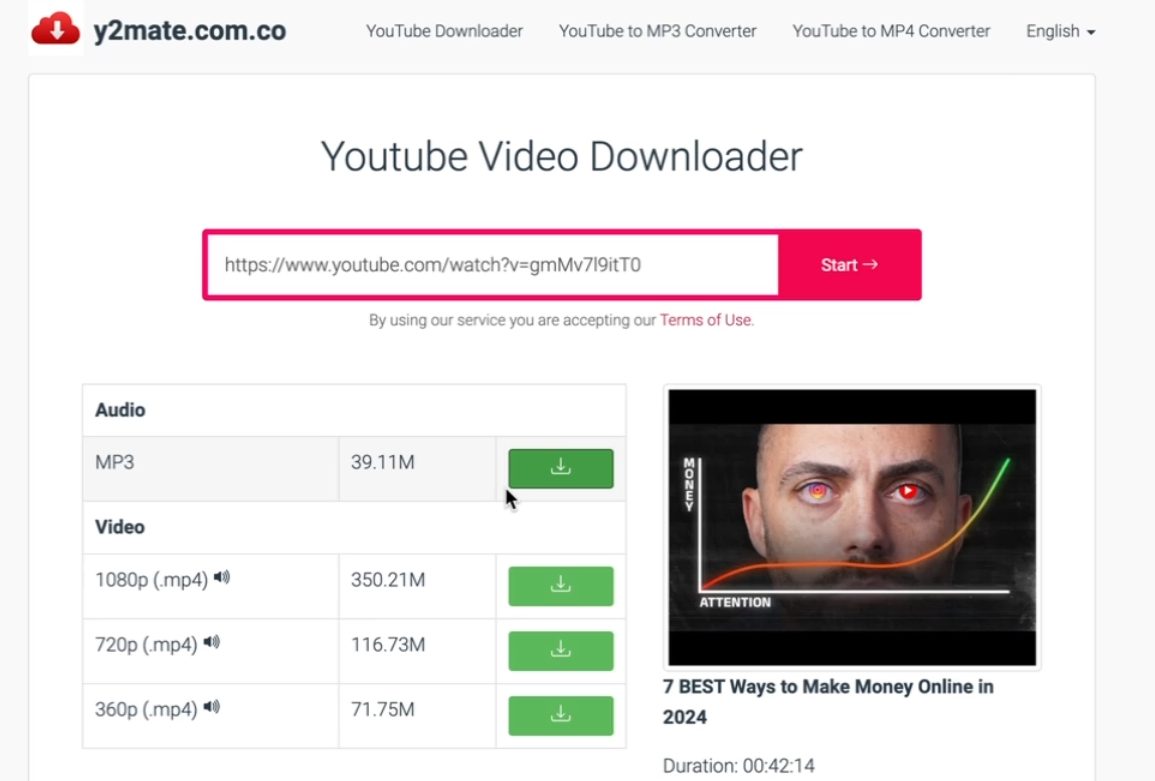Image resolution: width=1155 pixels, height=781 pixels.
Task: Click the YouTube URL input field
Action: [x=492, y=265]
